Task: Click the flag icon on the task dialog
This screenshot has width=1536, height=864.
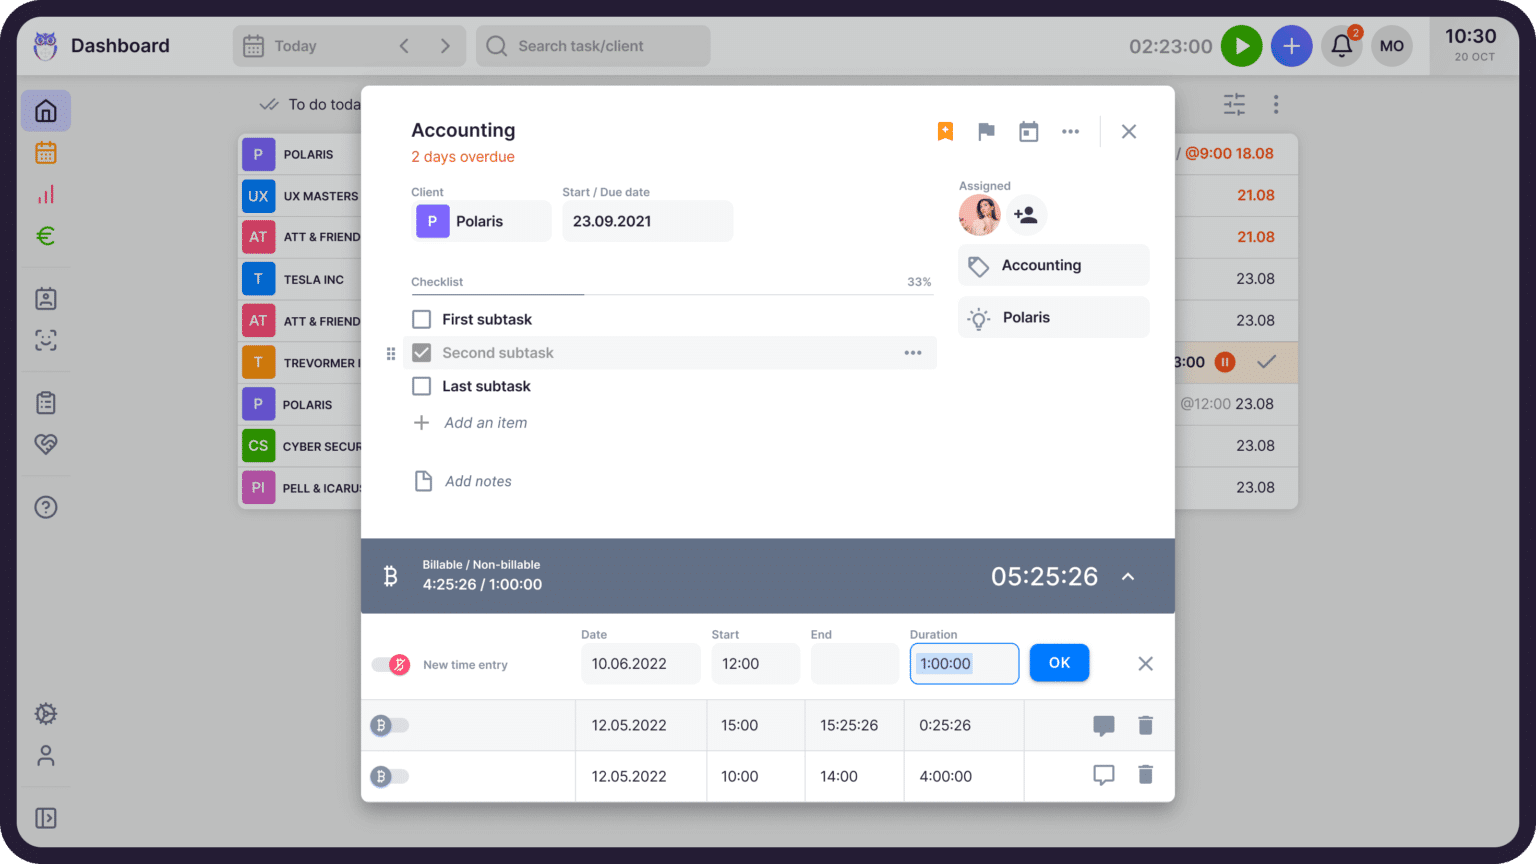Action: [x=986, y=131]
